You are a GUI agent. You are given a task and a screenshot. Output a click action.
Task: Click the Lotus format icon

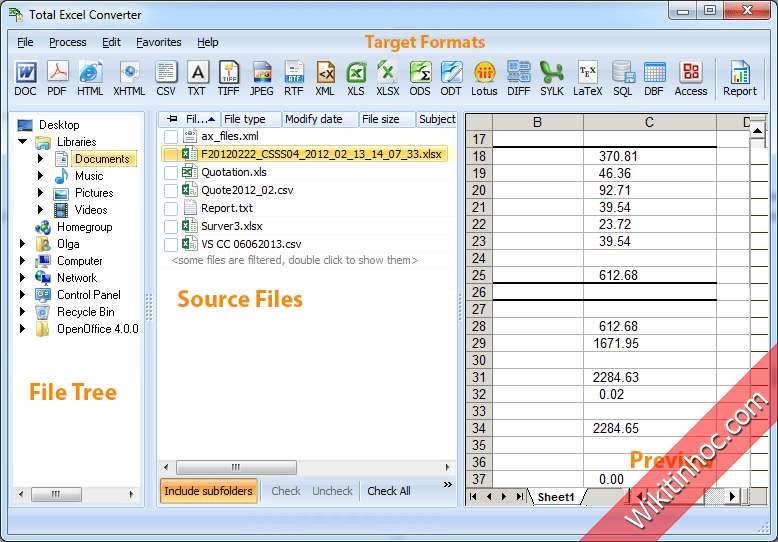coord(484,78)
